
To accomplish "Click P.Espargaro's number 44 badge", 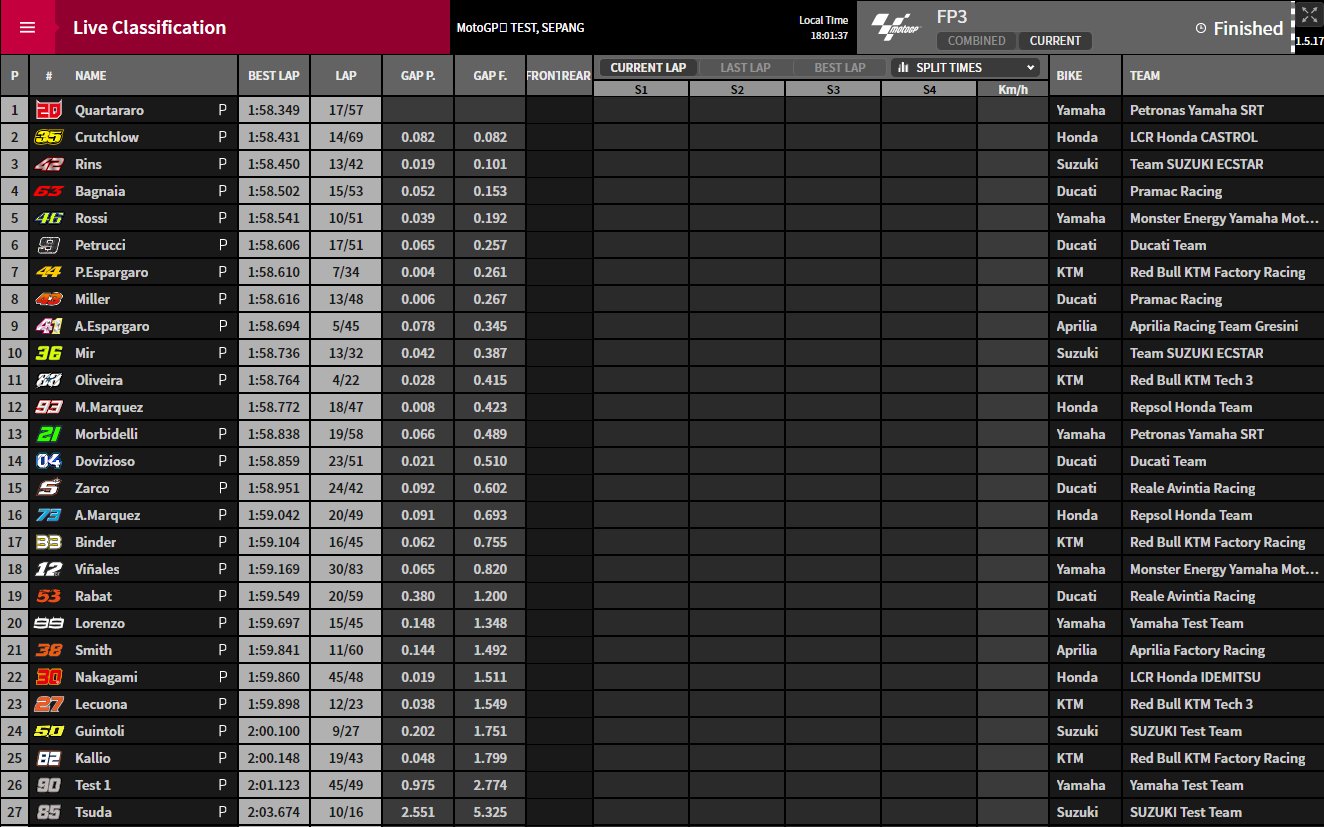I will pos(48,272).
